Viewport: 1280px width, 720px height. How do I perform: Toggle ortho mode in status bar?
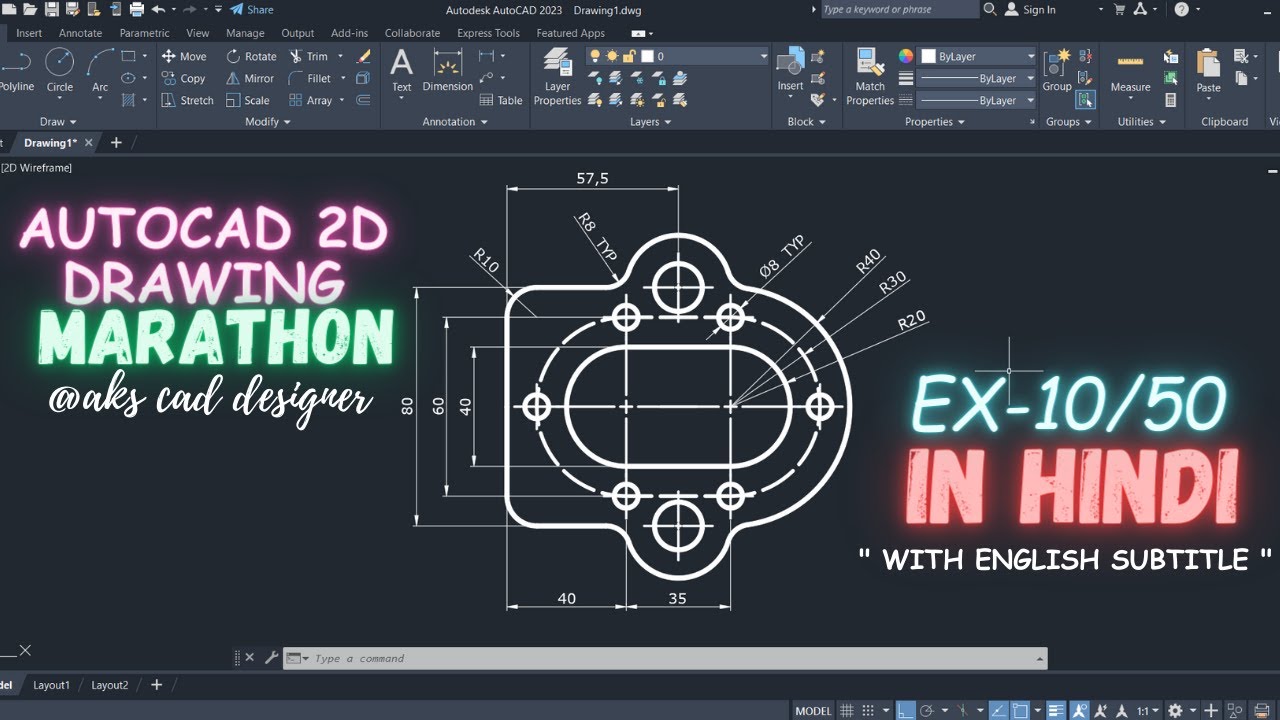(x=905, y=711)
